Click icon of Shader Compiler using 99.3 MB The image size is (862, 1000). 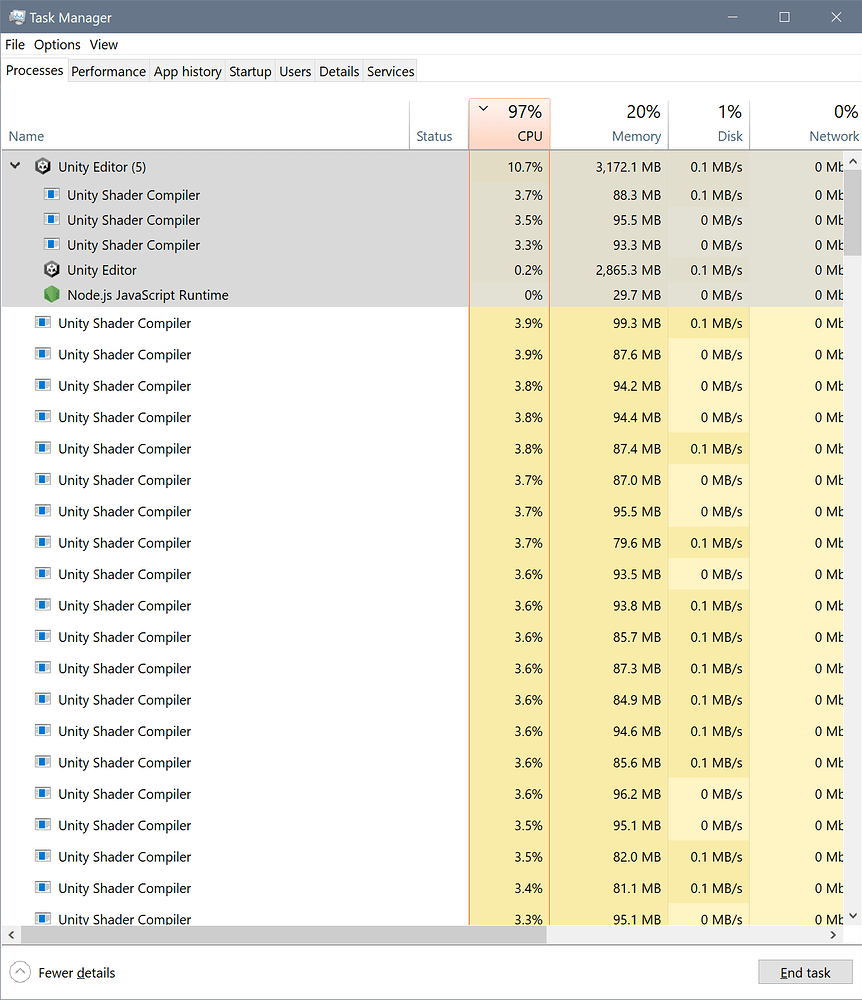(43, 323)
